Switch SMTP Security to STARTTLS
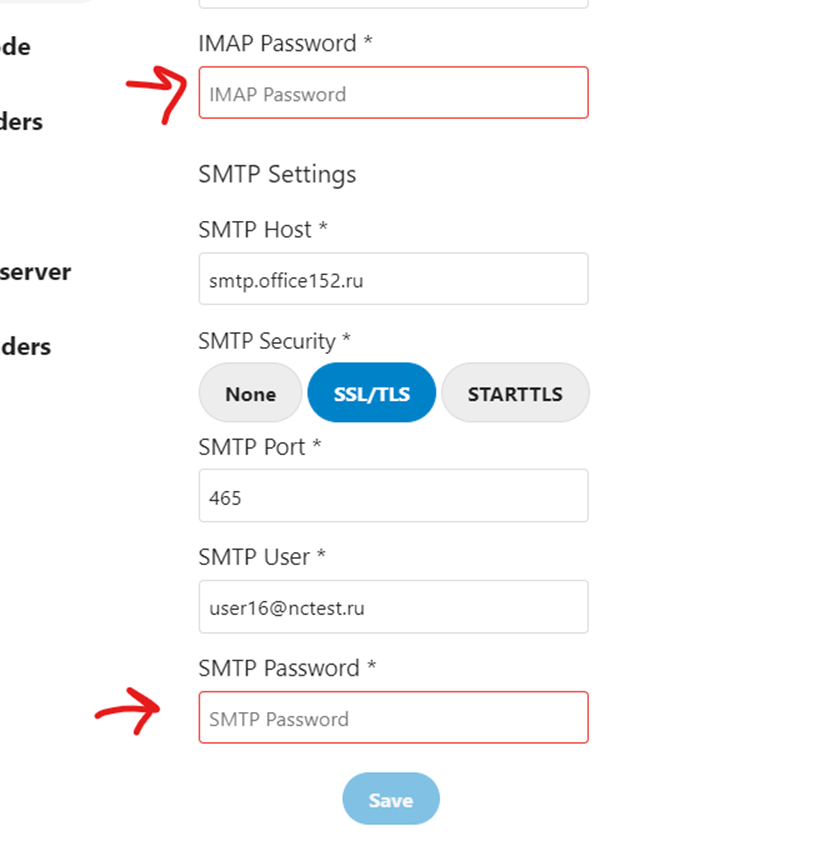Image resolution: width=815 pixels, height=846 pixels. pos(515,393)
